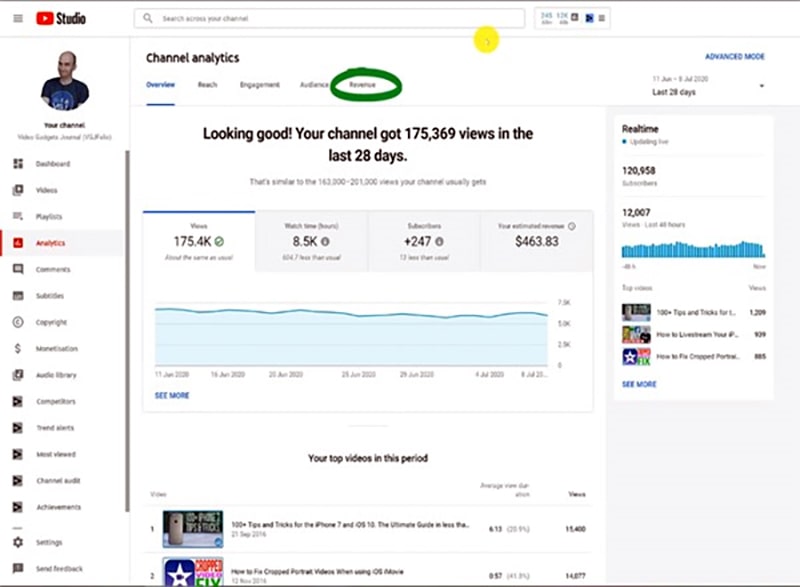The image size is (800, 587).
Task: Click the Monetisation sidebar label
Action: point(57,348)
